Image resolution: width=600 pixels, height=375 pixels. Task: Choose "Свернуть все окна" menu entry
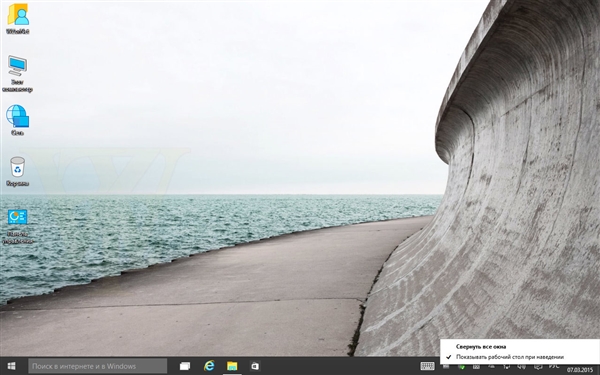481,347
